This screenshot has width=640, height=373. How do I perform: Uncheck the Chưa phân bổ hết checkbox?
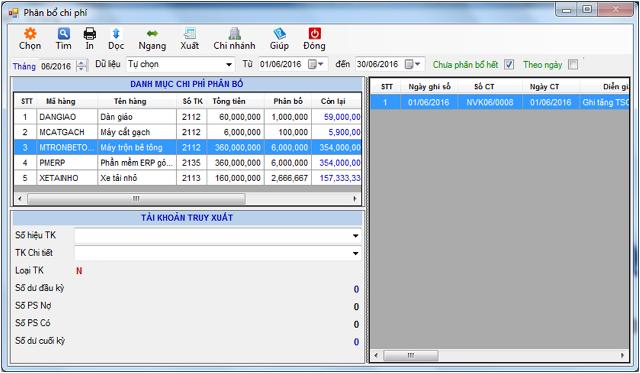[509, 64]
